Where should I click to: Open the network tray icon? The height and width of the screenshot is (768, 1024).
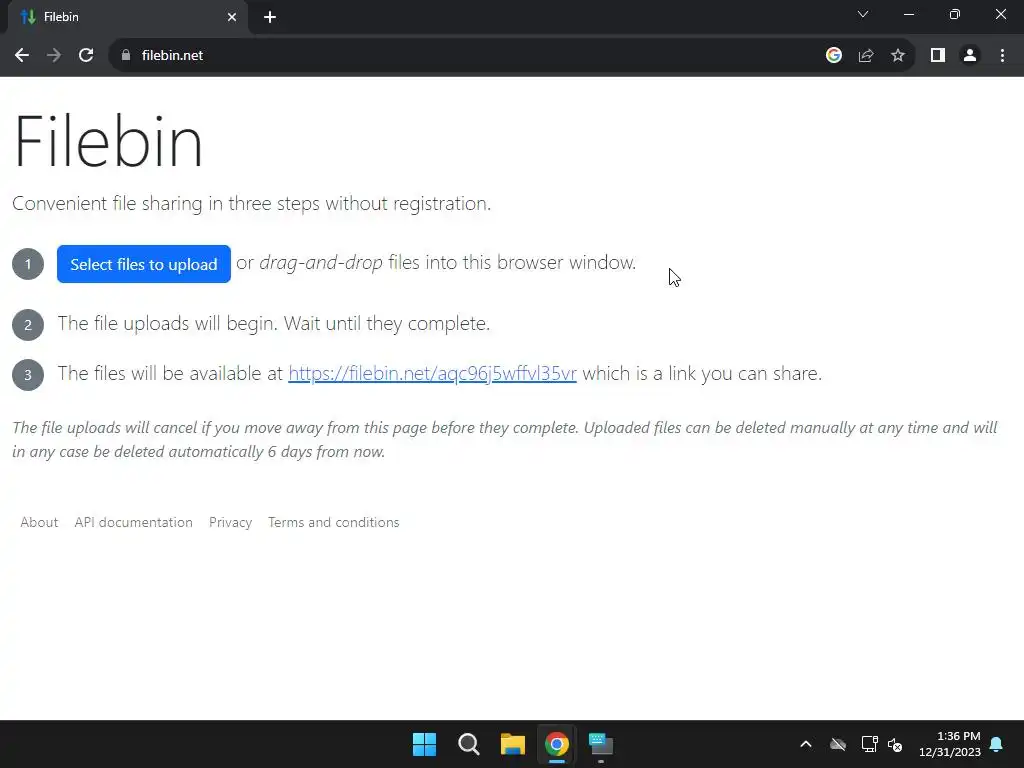click(869, 744)
